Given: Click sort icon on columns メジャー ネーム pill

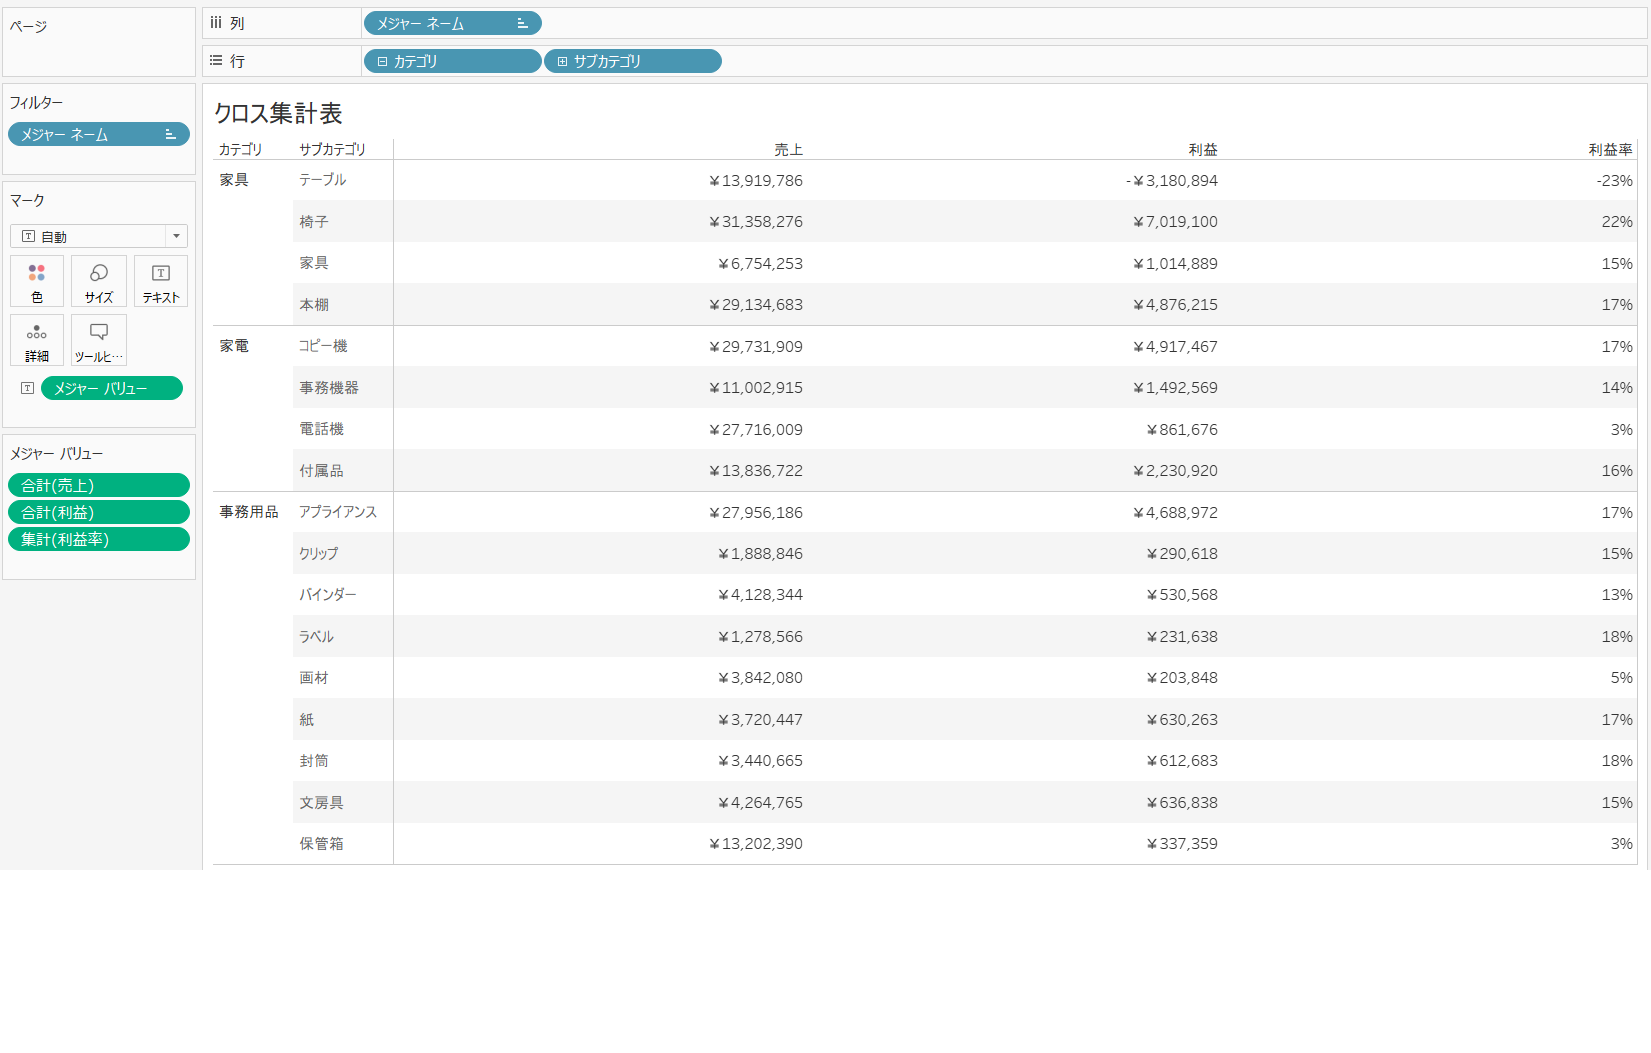Looking at the screenshot, I should point(522,23).
